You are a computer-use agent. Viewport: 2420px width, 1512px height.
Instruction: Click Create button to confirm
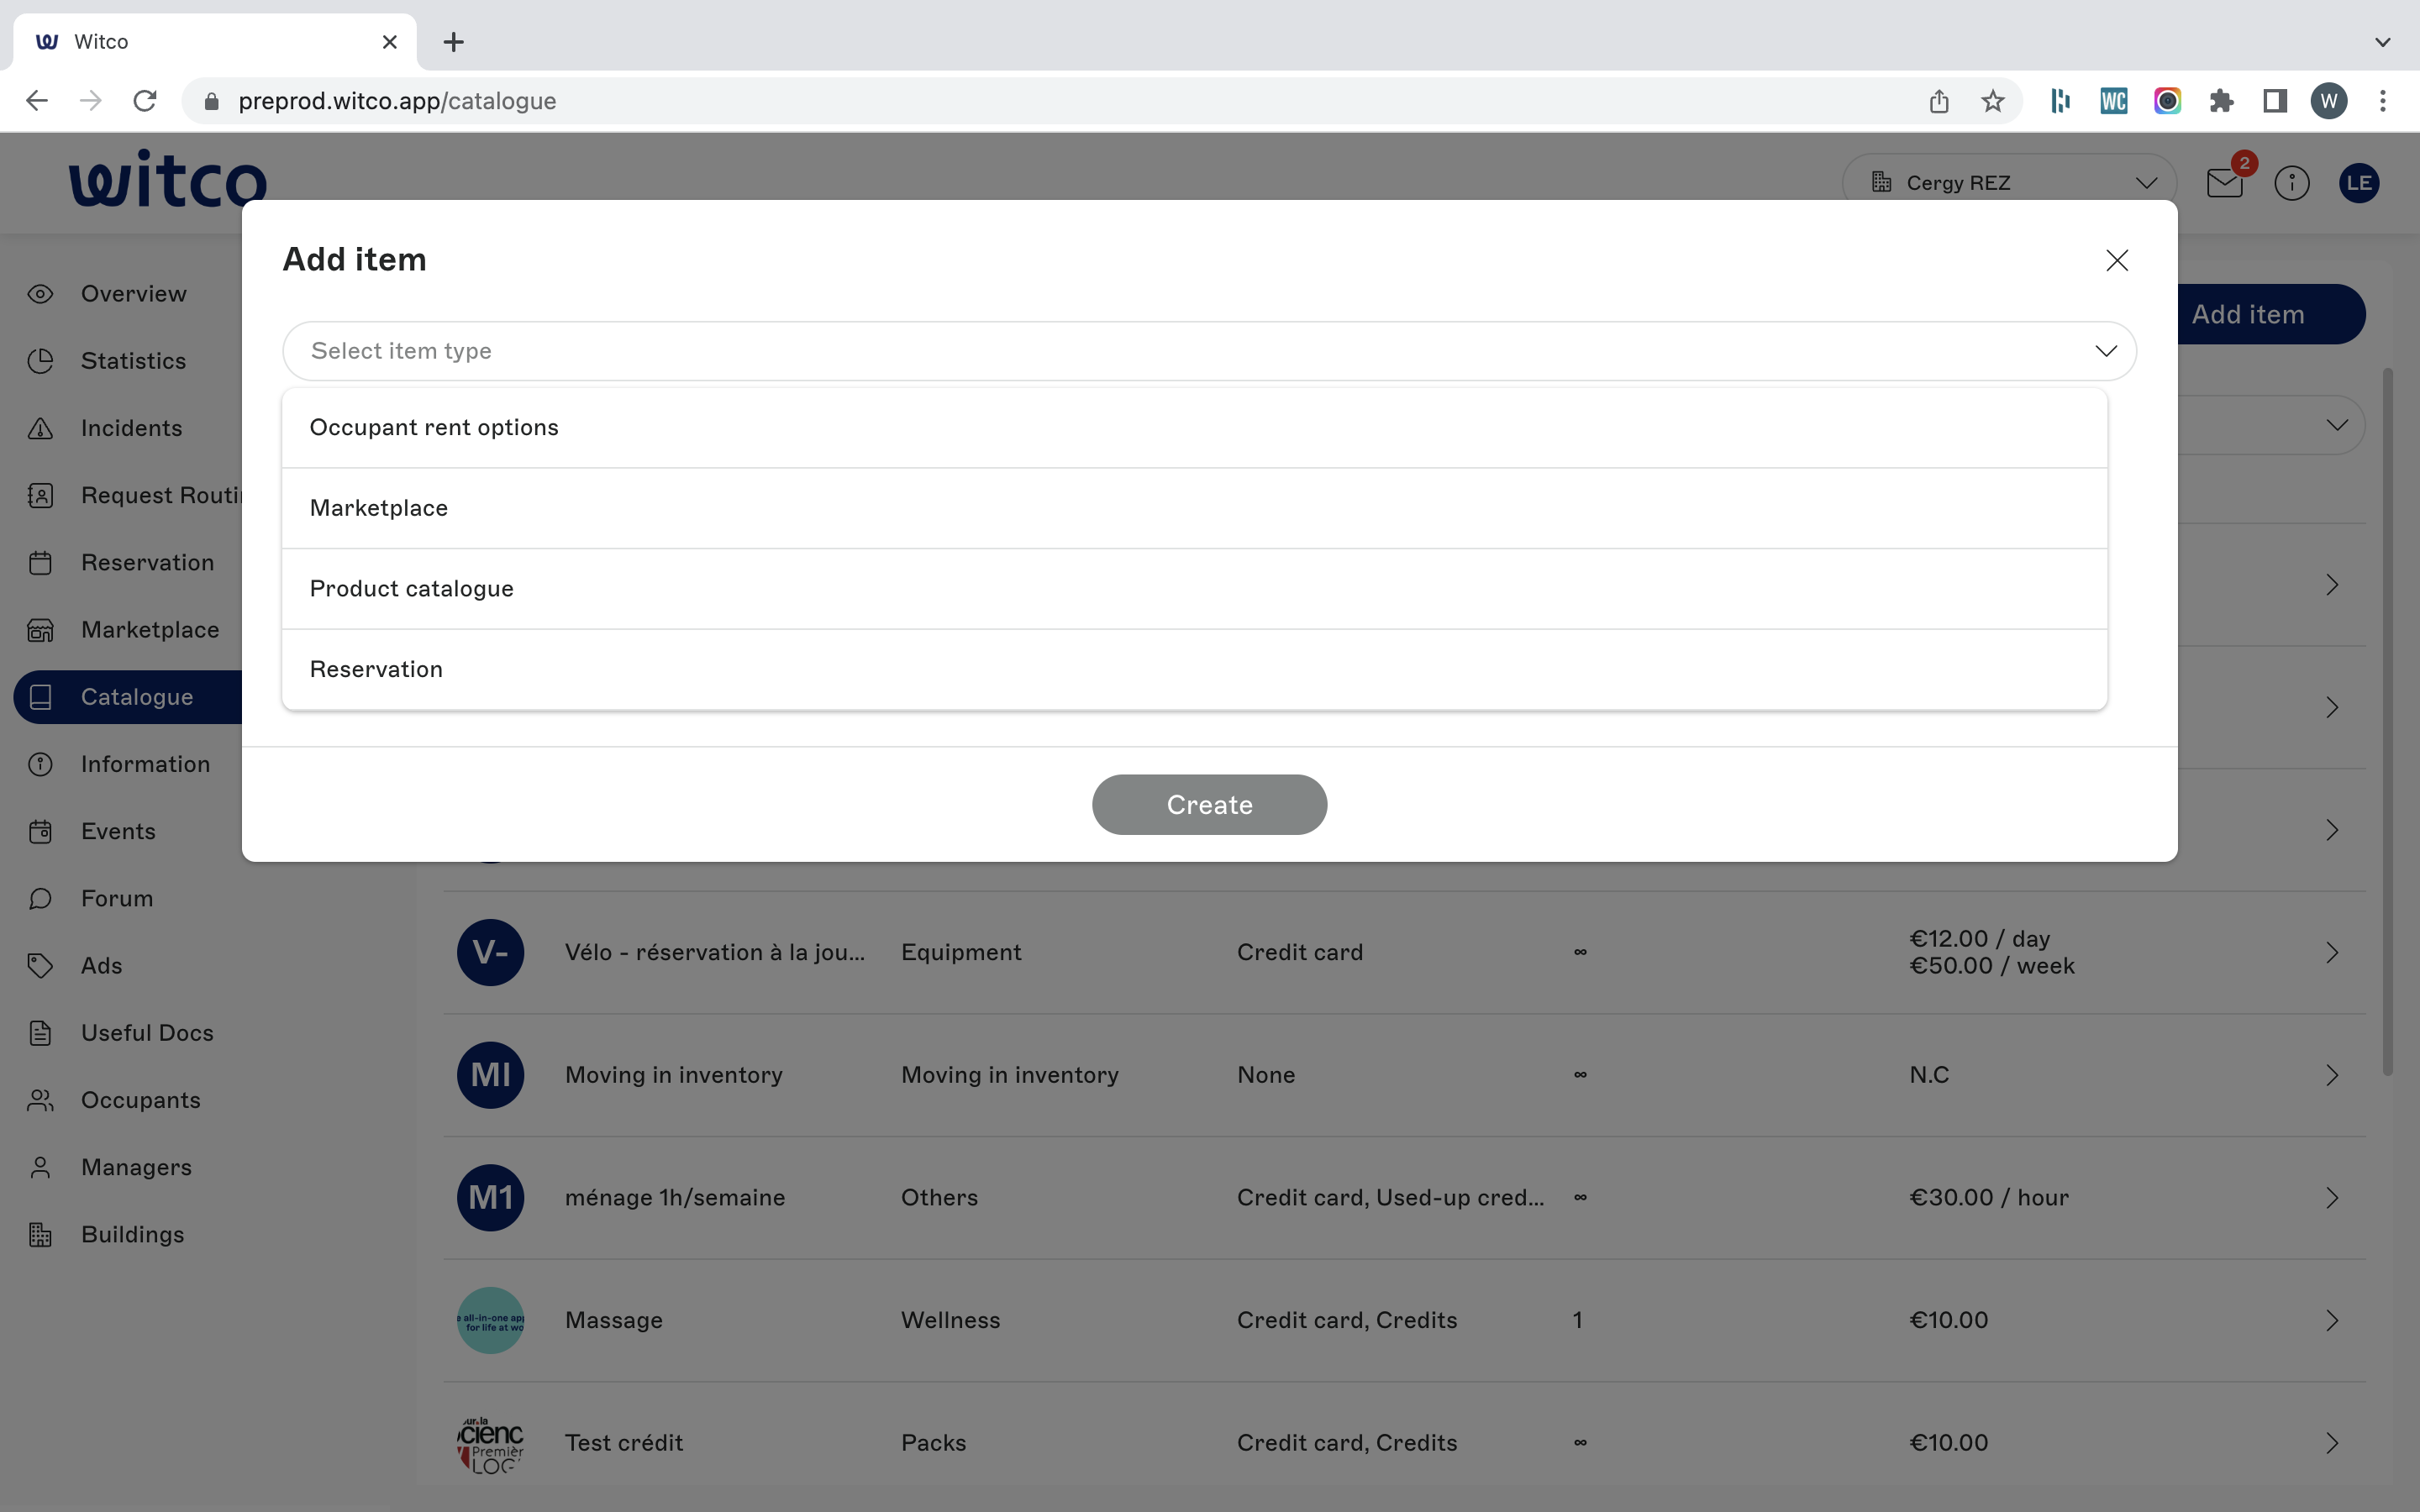[x=1209, y=805]
